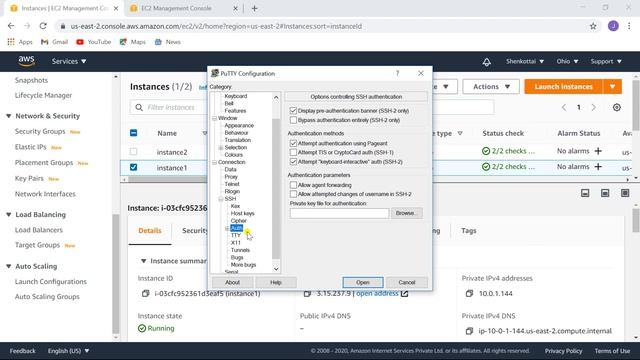Toggle Display pre-authentication banner checkbox
The width and height of the screenshot is (640, 360).
293,111
